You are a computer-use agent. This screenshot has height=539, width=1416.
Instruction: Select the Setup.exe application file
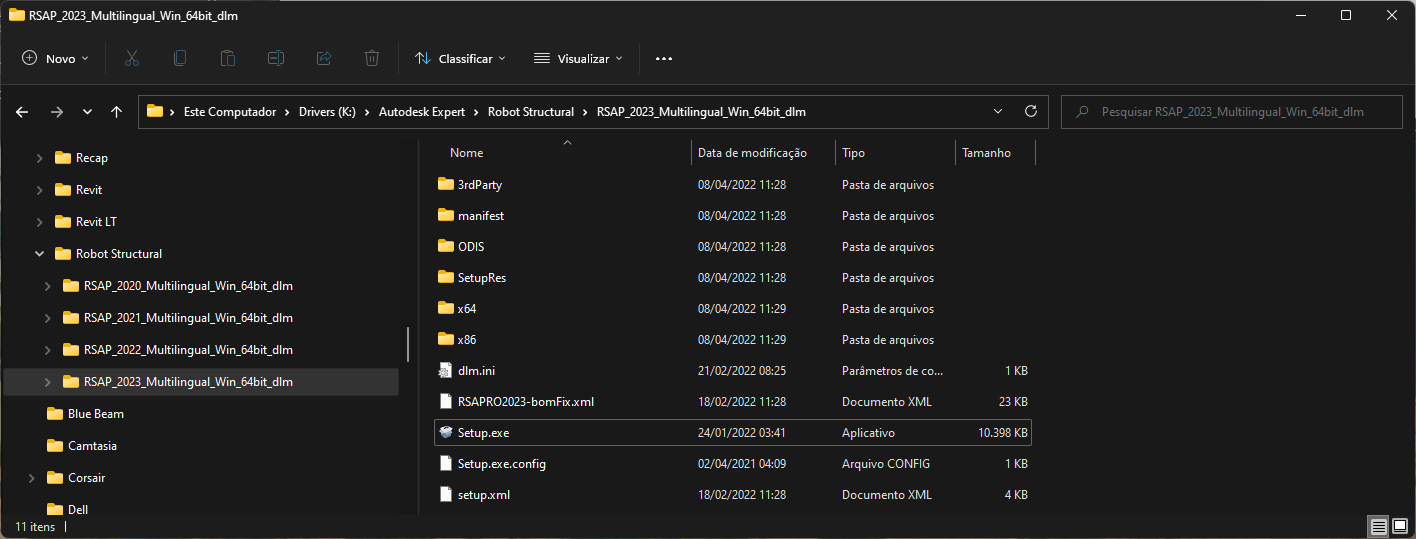(484, 433)
